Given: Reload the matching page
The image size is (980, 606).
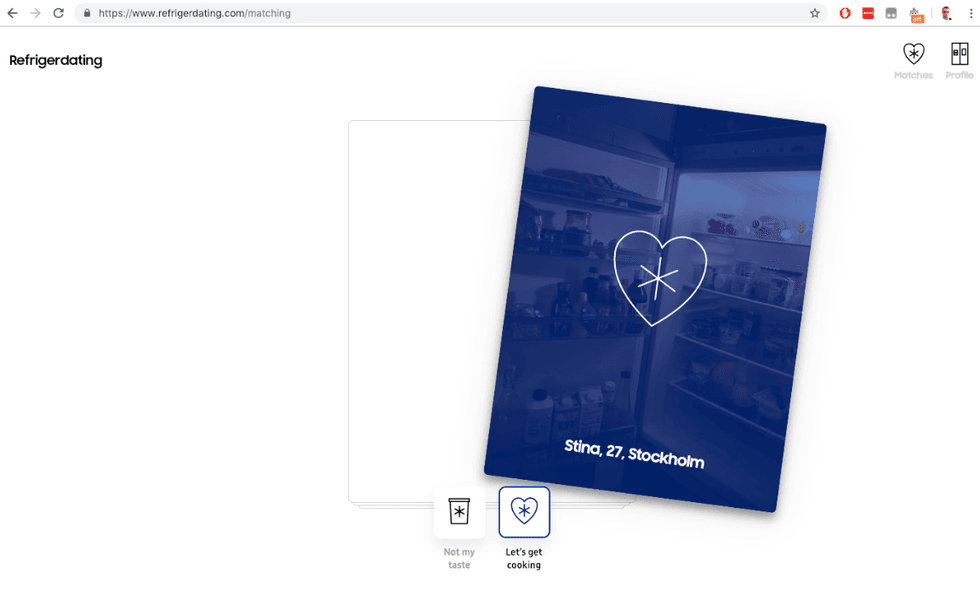Looking at the screenshot, I should 58,13.
